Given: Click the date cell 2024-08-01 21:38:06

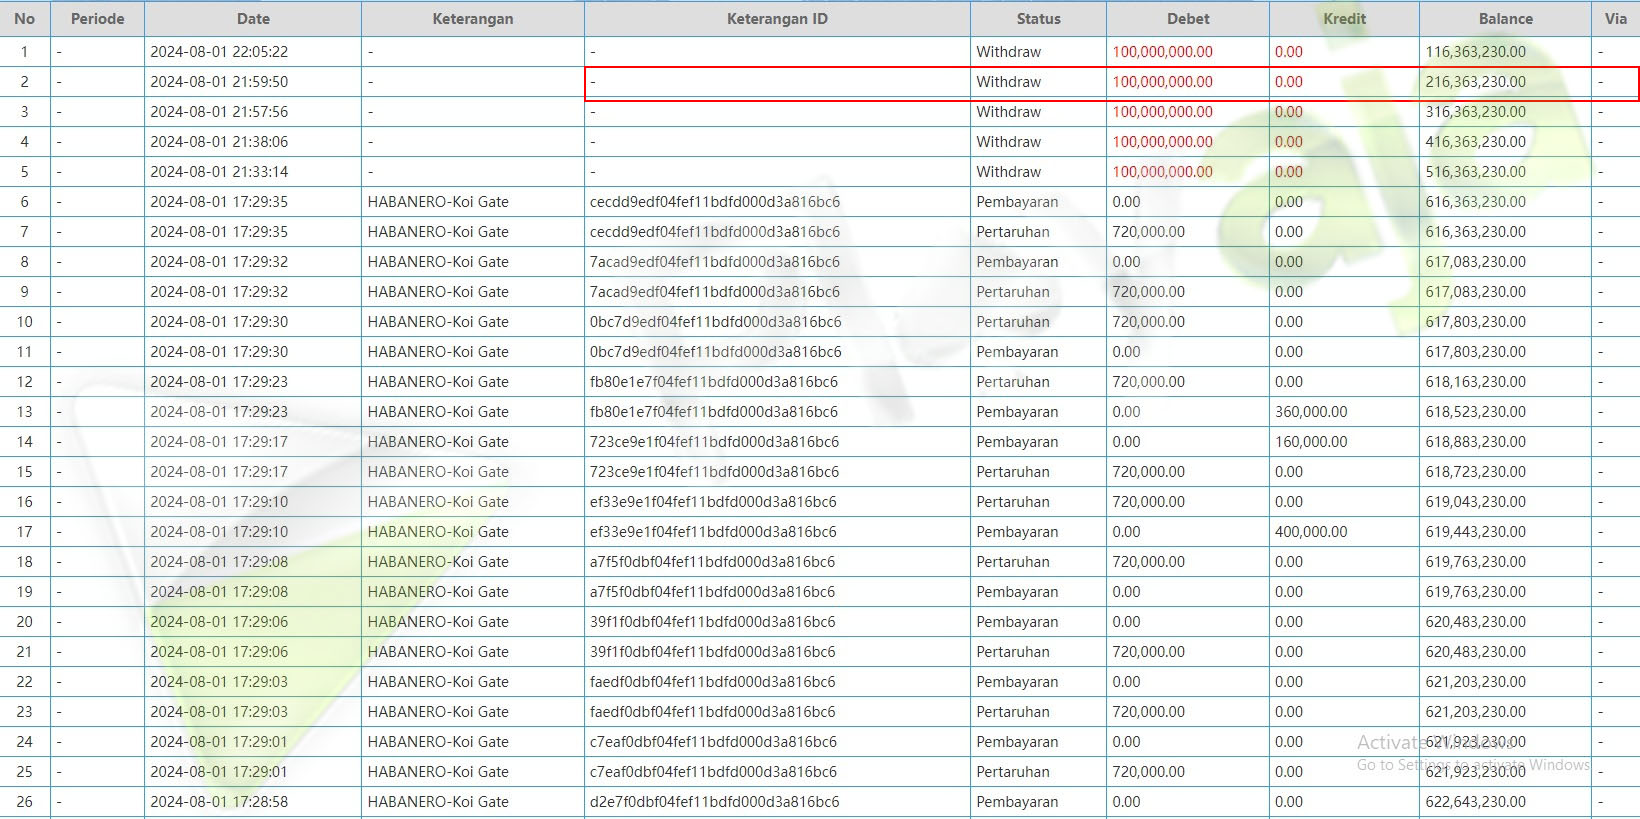Looking at the screenshot, I should click(x=219, y=142).
